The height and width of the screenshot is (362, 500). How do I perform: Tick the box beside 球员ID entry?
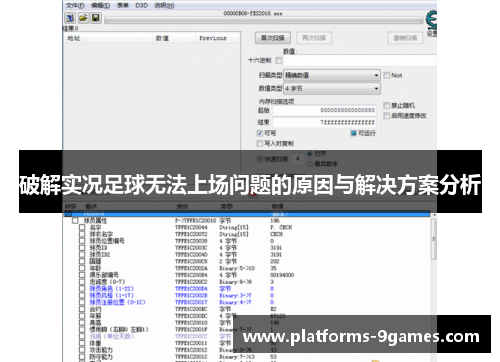click(x=82, y=248)
